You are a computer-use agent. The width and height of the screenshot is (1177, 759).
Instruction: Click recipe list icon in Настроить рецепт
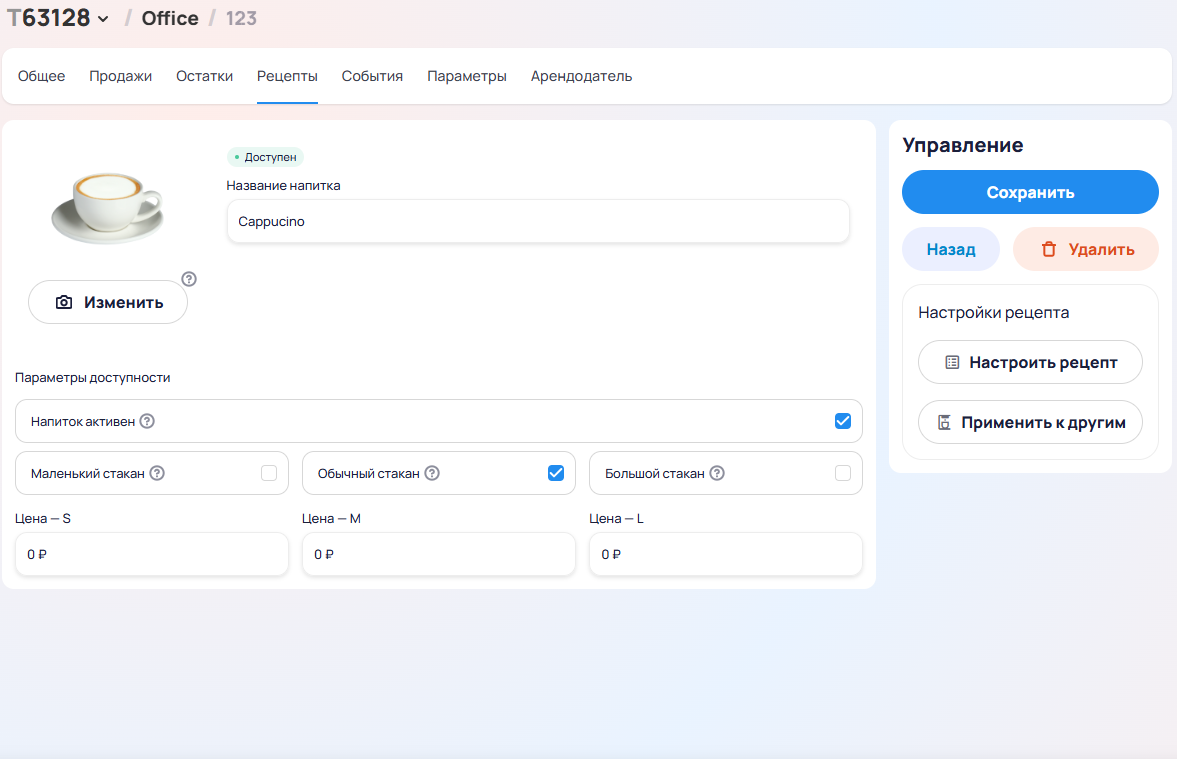pos(952,362)
